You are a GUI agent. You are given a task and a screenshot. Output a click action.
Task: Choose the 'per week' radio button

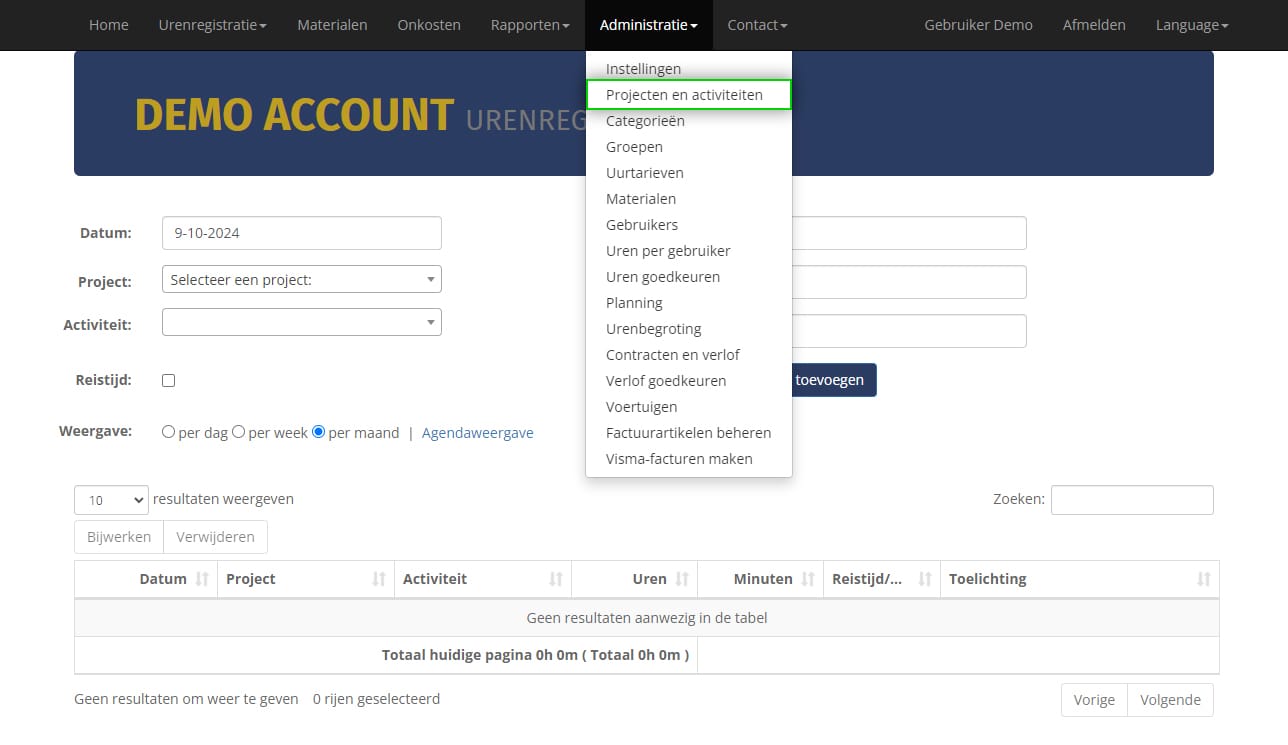coord(239,433)
